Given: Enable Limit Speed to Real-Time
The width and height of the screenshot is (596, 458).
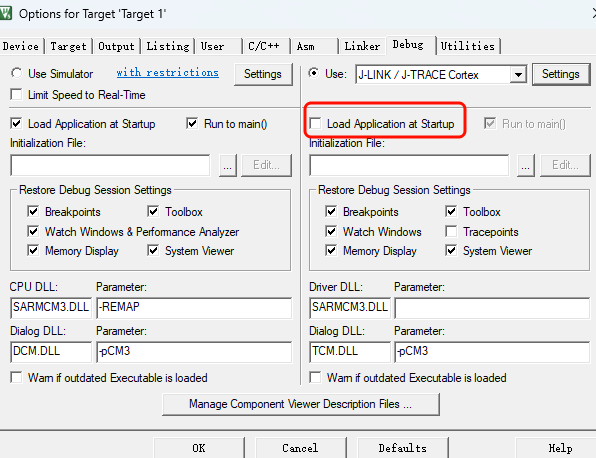Looking at the screenshot, I should tap(16, 94).
